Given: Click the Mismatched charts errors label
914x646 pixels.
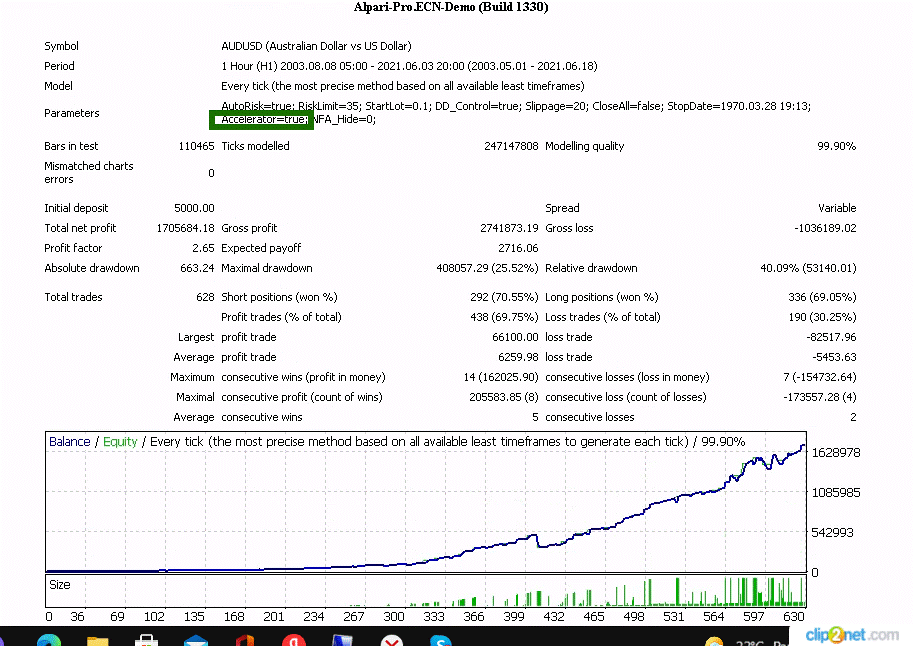Looking at the screenshot, I should tap(89, 173).
